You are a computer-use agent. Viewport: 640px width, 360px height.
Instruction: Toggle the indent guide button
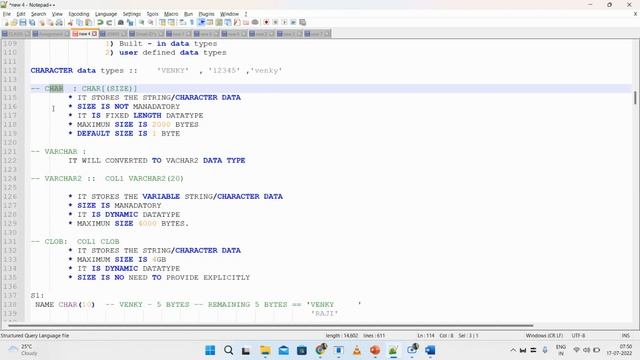click(x=201, y=22)
